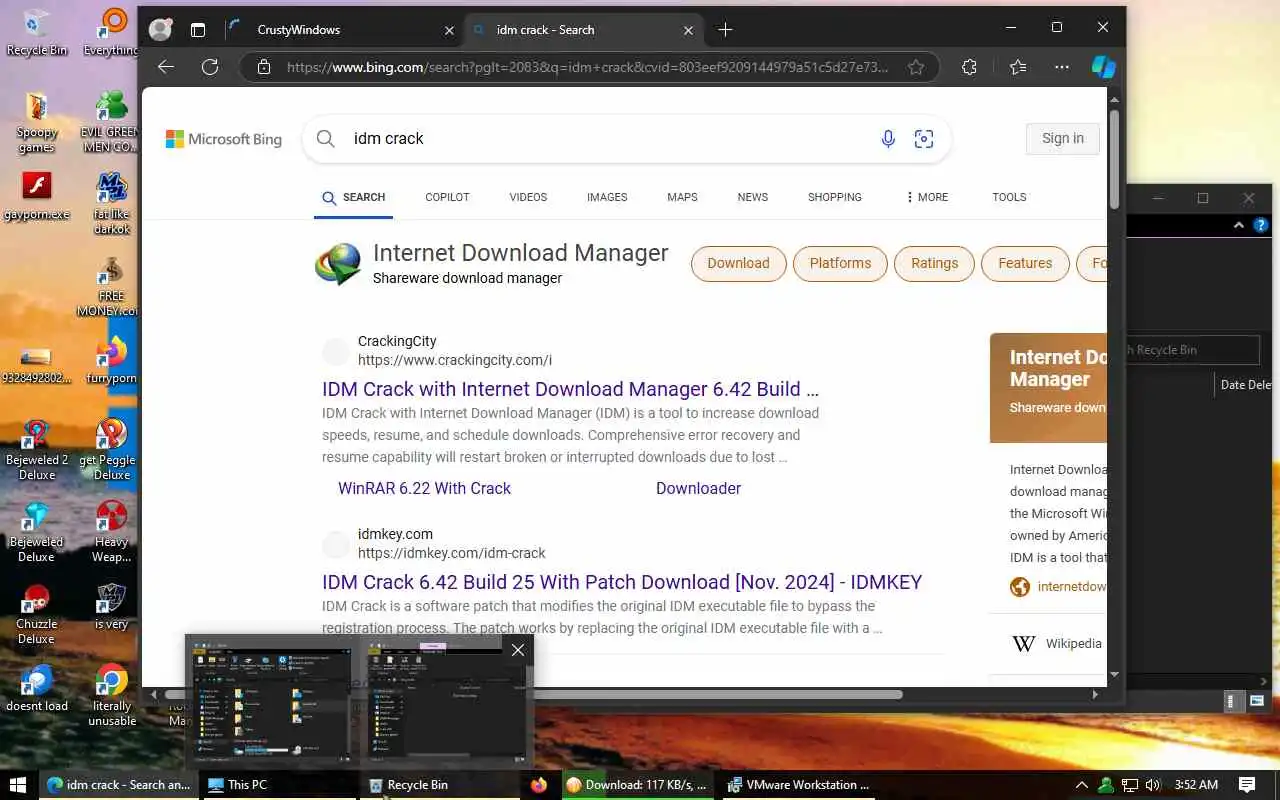Open the Copilot sidebar icon in Edge
This screenshot has height=800, width=1280.
point(1104,67)
